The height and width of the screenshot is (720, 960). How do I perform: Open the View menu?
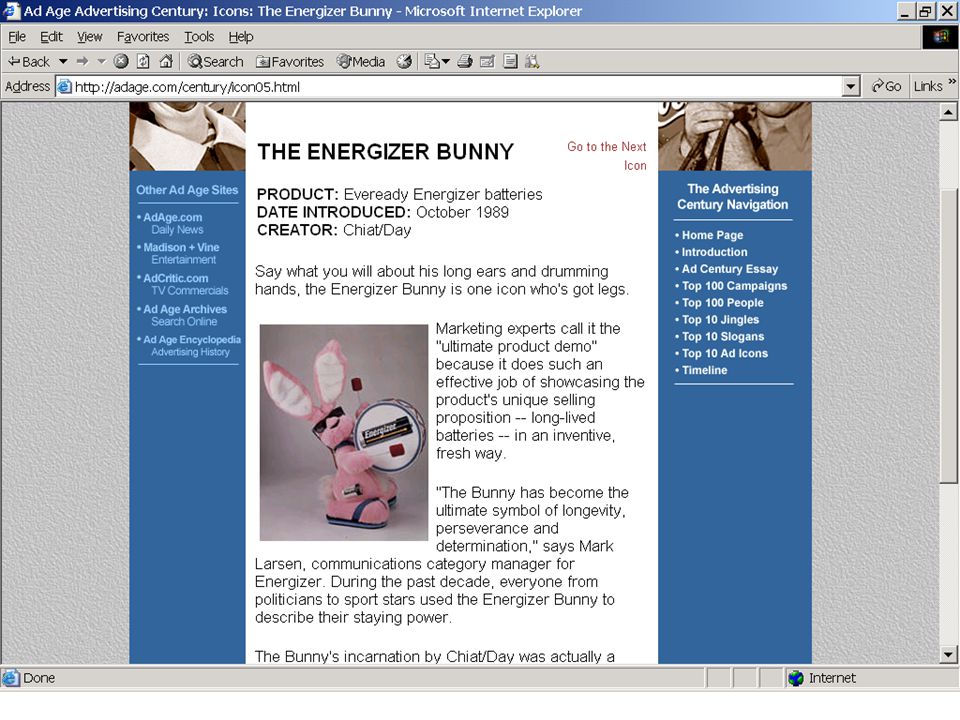point(89,37)
